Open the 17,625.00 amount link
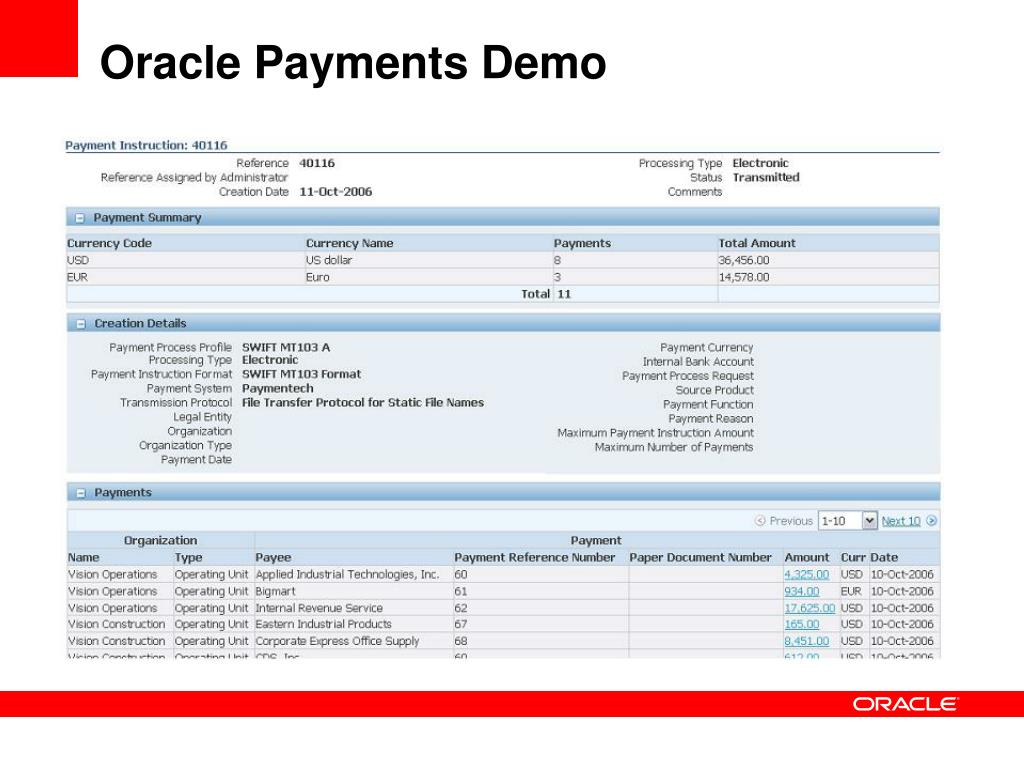 coord(810,608)
